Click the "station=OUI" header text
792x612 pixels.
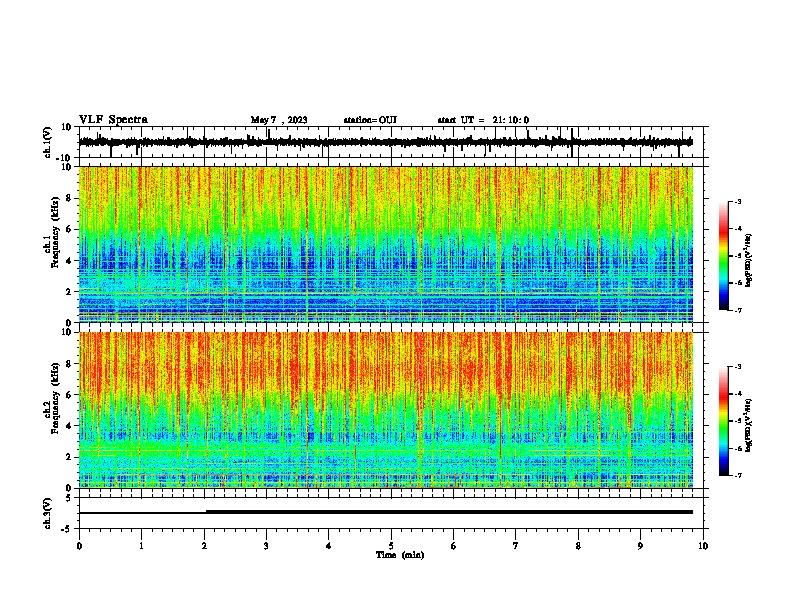click(370, 120)
